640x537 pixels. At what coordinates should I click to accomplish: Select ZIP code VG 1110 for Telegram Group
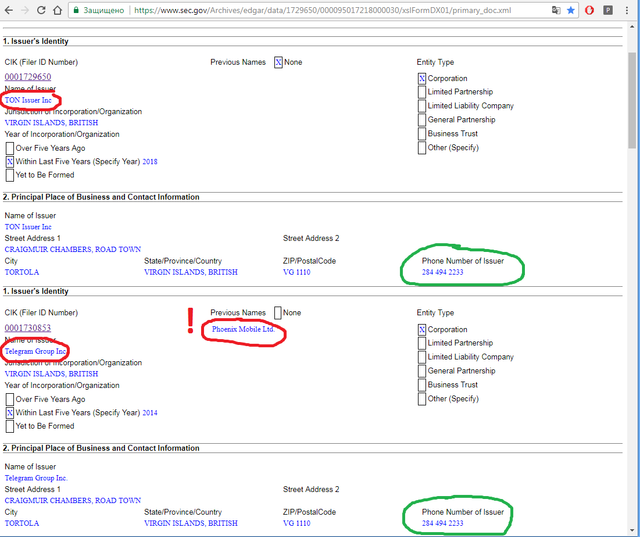click(297, 523)
